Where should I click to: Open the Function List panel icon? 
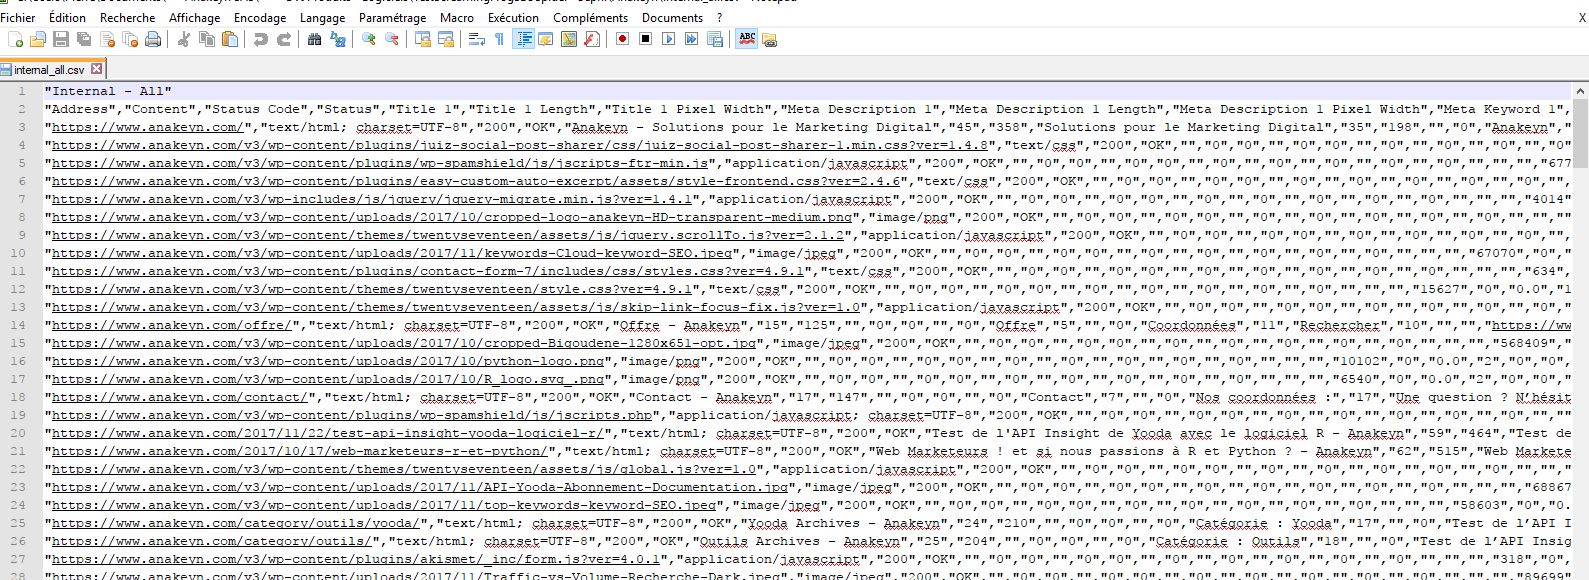[x=591, y=39]
